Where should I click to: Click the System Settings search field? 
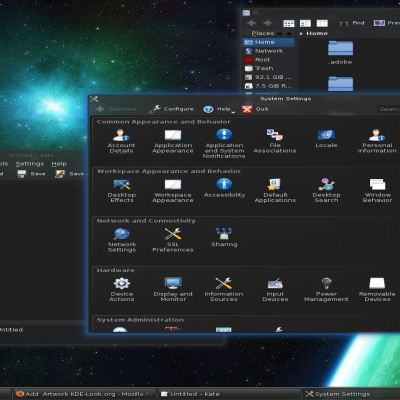(x=389, y=109)
